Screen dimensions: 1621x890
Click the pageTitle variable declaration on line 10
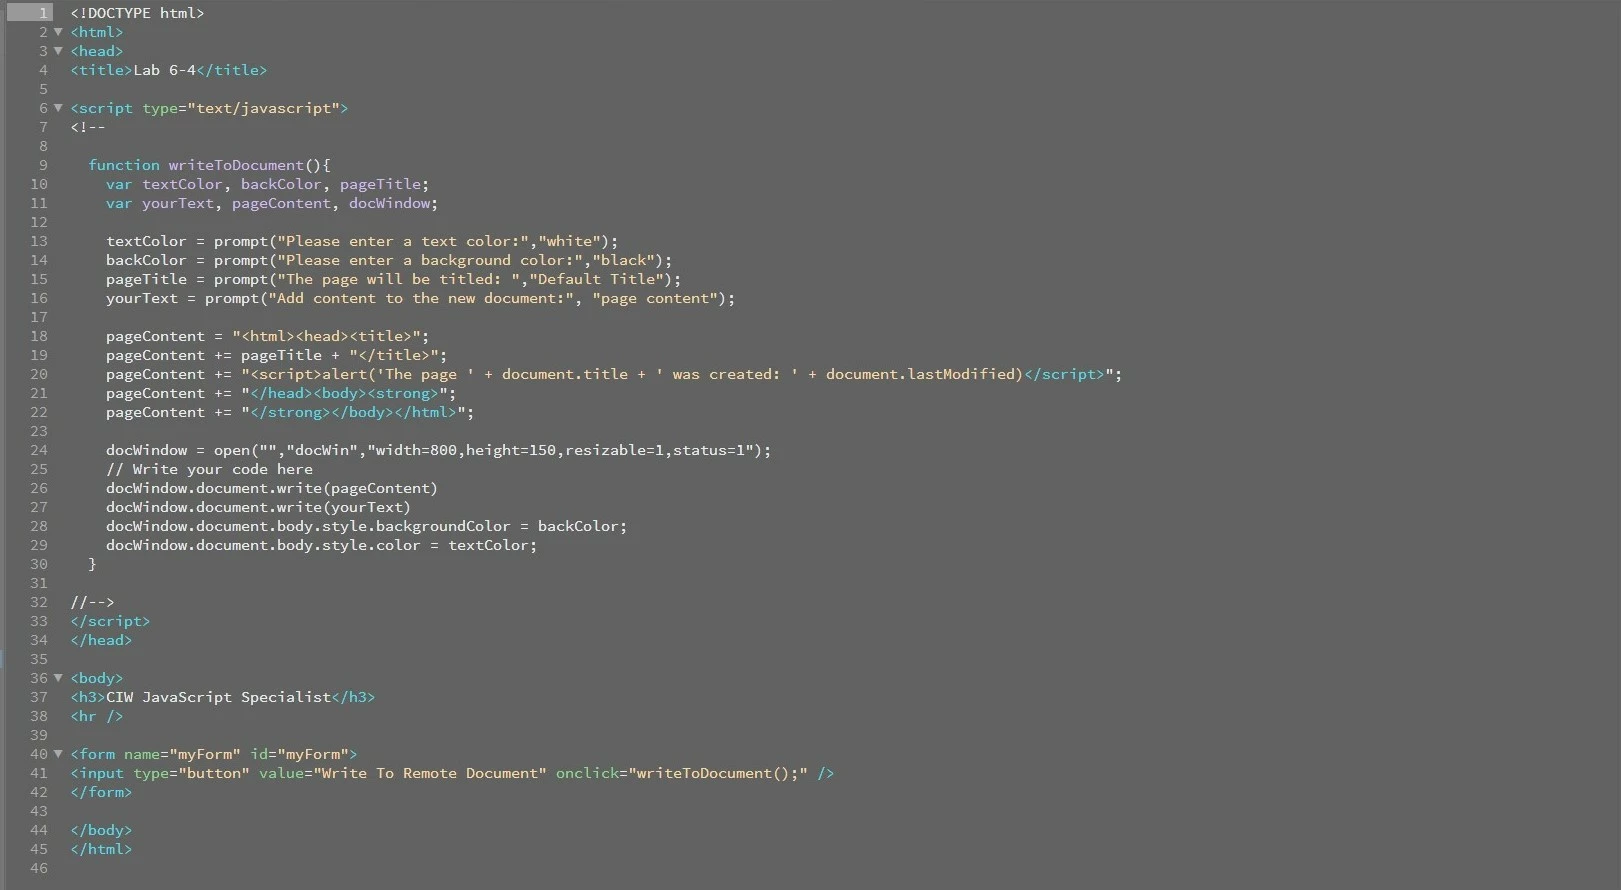click(x=380, y=184)
